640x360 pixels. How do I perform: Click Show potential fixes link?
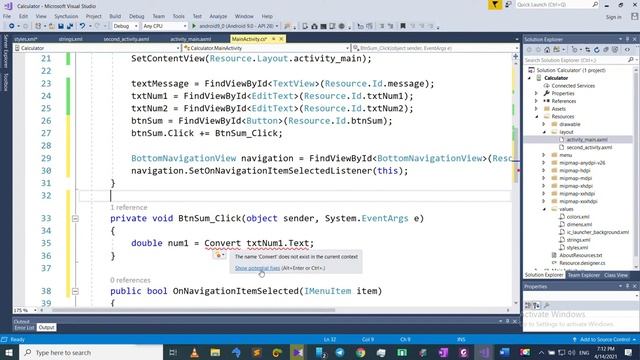click(x=258, y=268)
